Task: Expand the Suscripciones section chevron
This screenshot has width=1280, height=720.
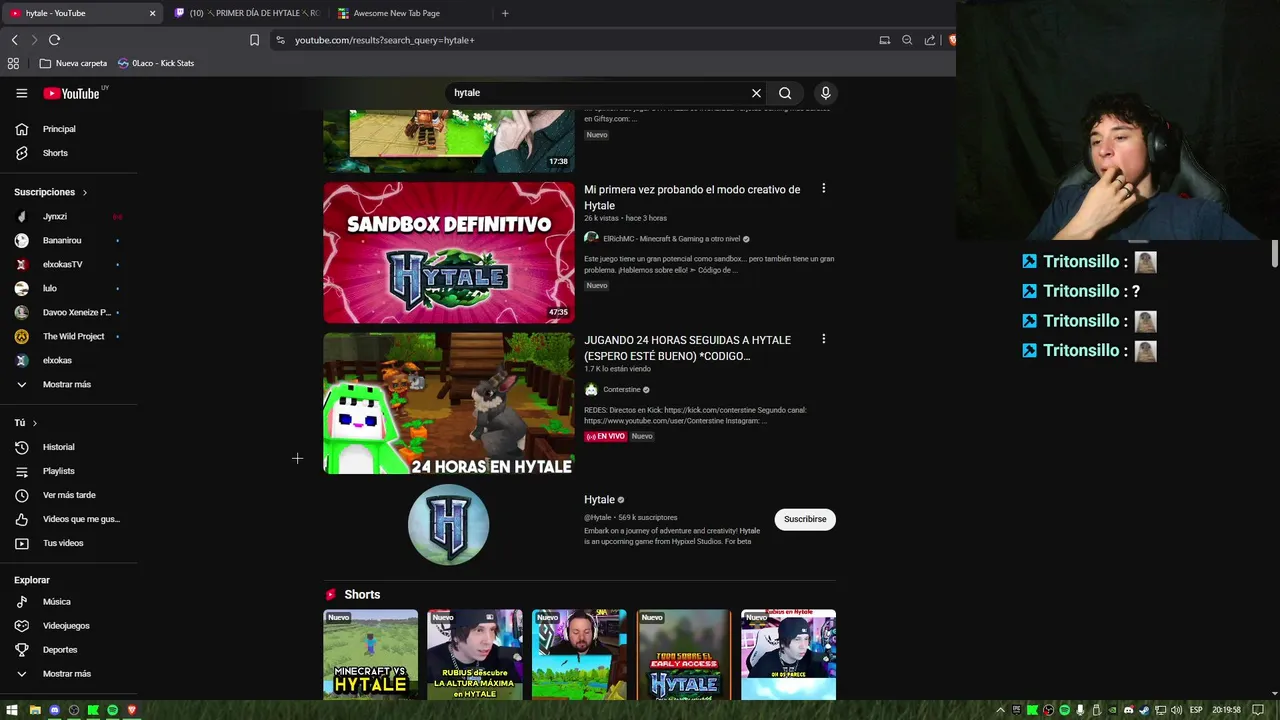Action: tap(85, 192)
